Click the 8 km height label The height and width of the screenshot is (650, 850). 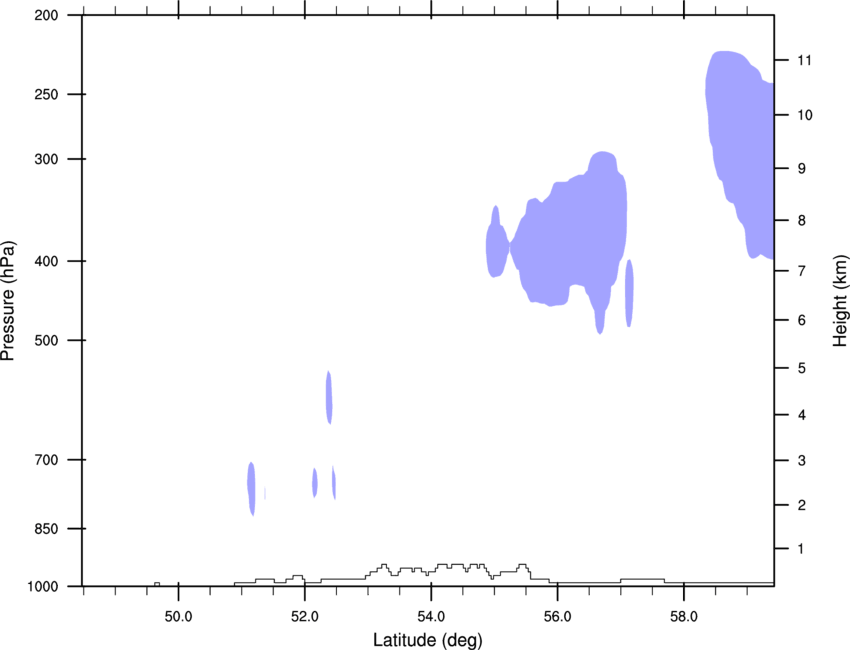[802, 221]
